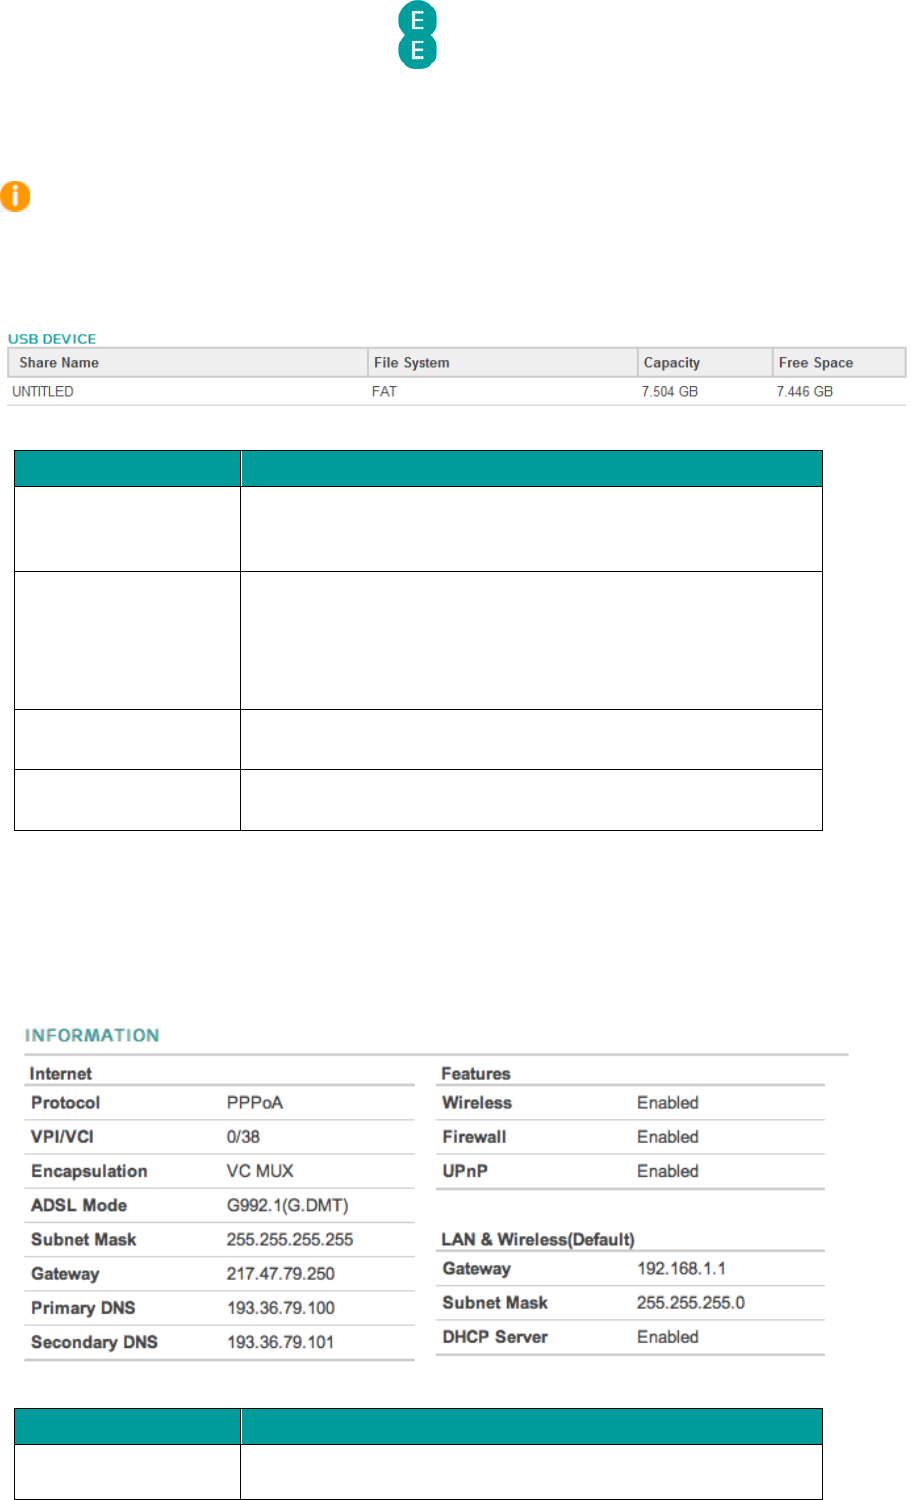Click the Share Name column header
Viewport: 921px width, 1500px height.
pos(59,363)
